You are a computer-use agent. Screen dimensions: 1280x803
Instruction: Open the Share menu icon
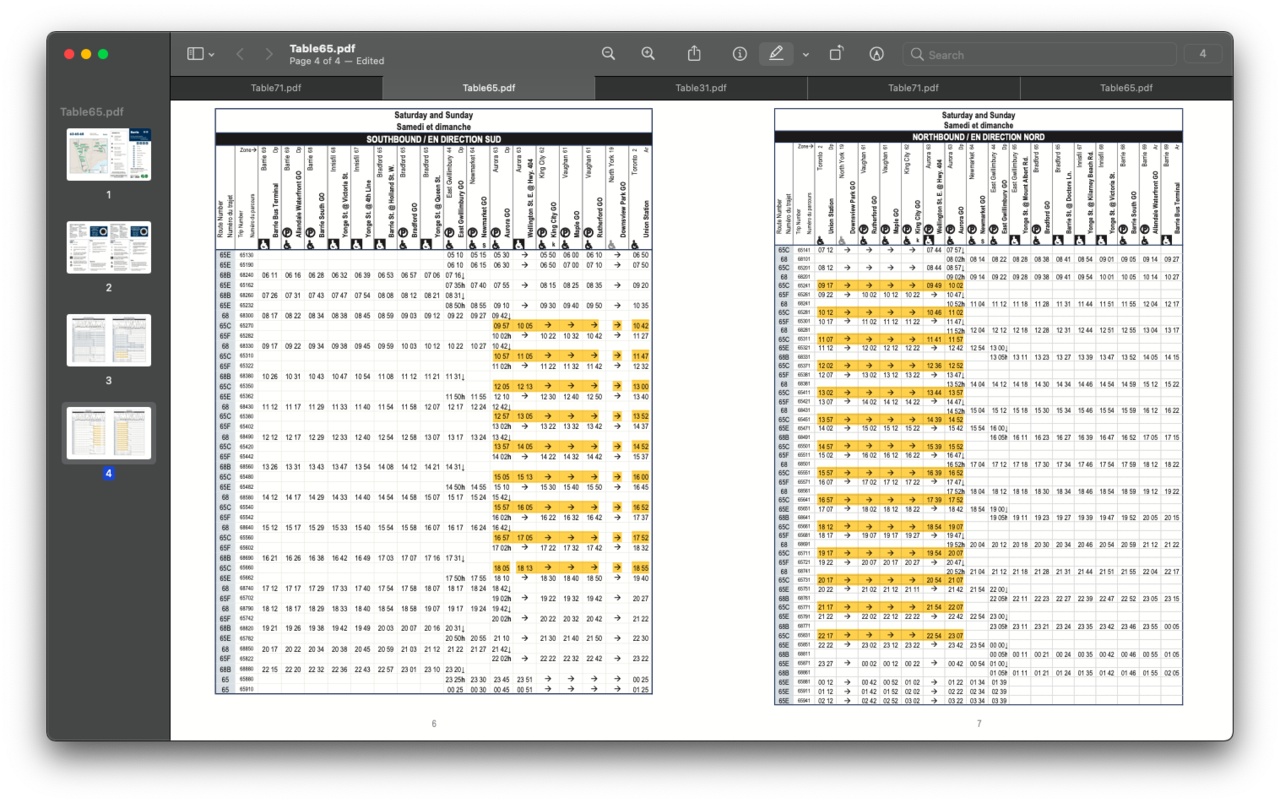[x=694, y=54]
